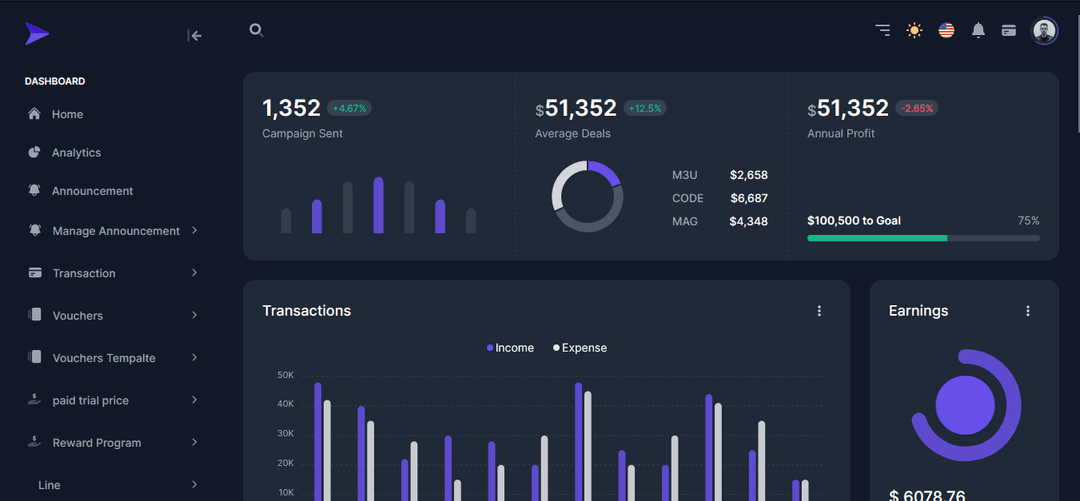Open the US flag language selector

pos(946,30)
